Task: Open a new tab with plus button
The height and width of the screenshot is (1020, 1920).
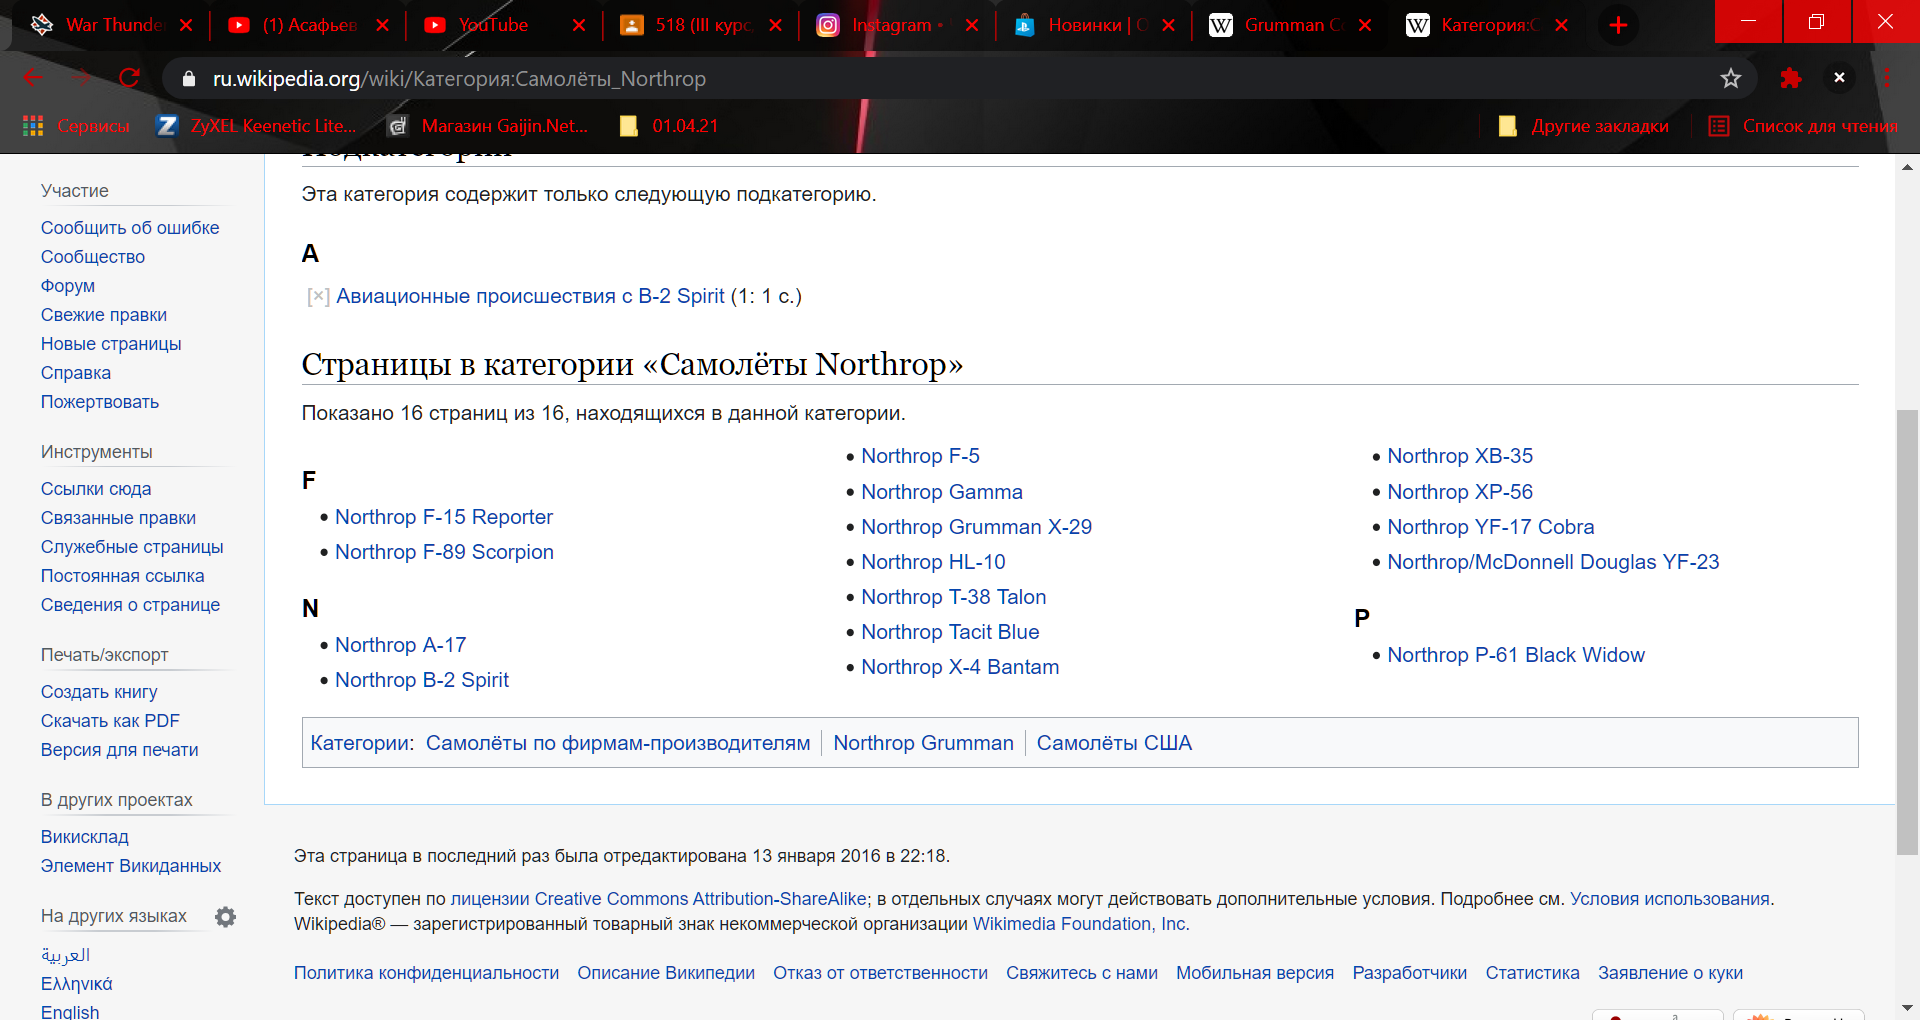Action: point(1619,25)
